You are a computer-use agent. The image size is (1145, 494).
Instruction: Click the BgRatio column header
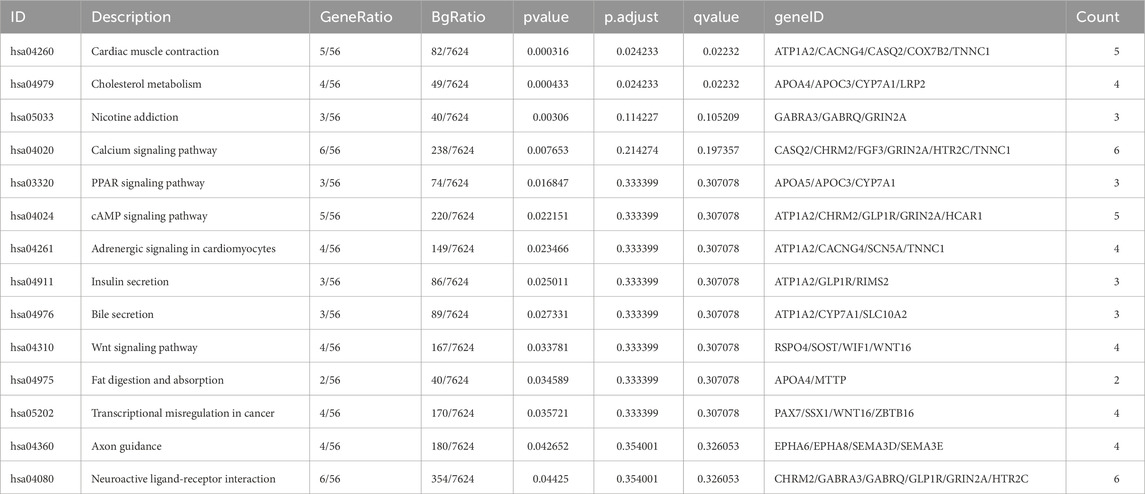click(x=459, y=17)
